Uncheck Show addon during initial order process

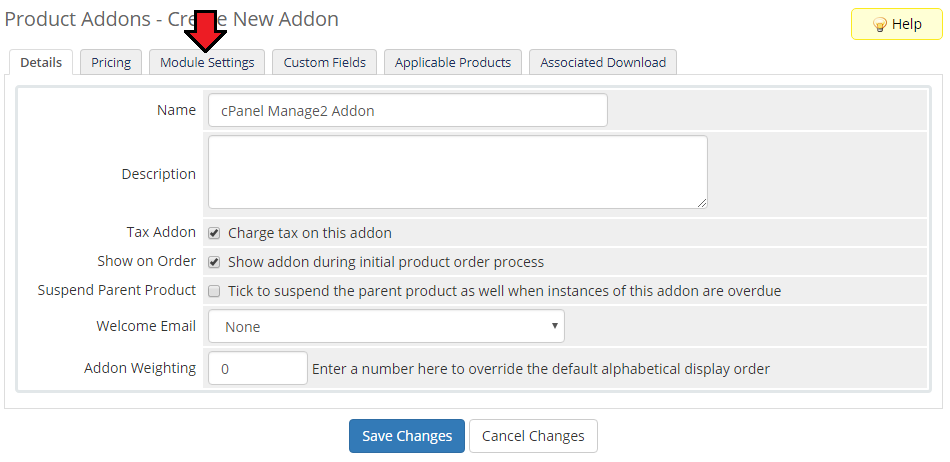point(214,262)
